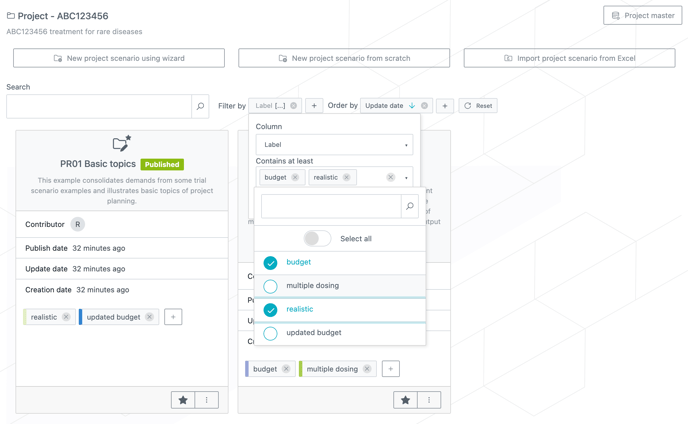Image resolution: width=688 pixels, height=424 pixels.
Task: Add a new label to PR01 card
Action: point(173,317)
